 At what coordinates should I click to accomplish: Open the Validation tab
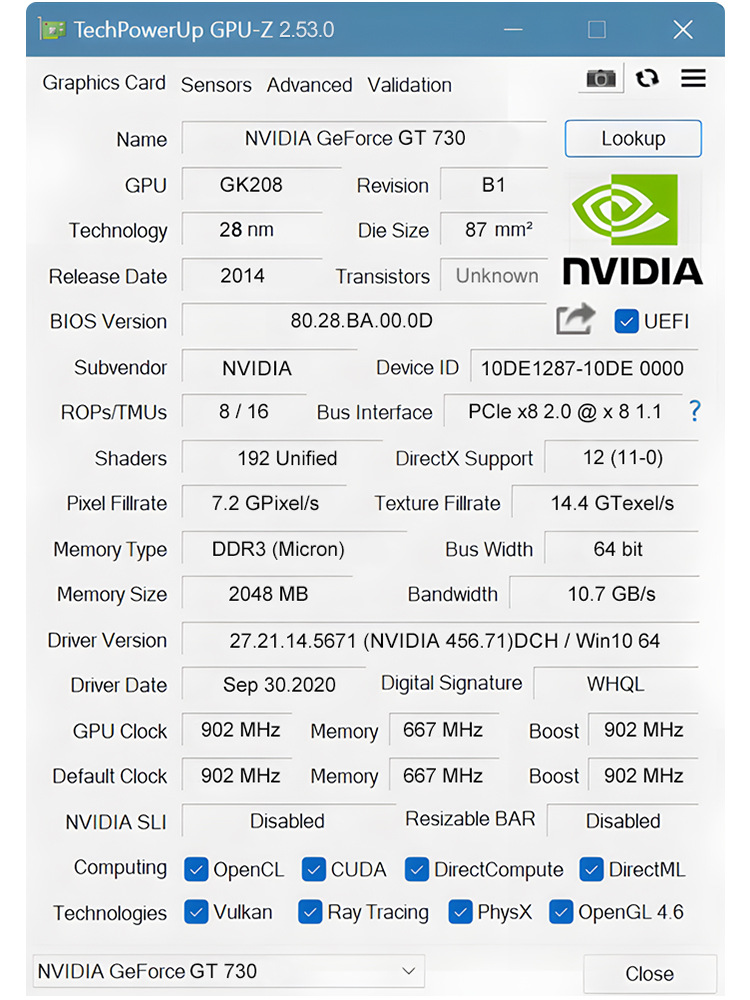409,85
